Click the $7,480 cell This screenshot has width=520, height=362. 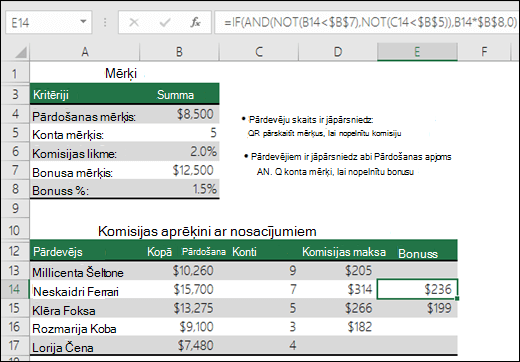179,346
